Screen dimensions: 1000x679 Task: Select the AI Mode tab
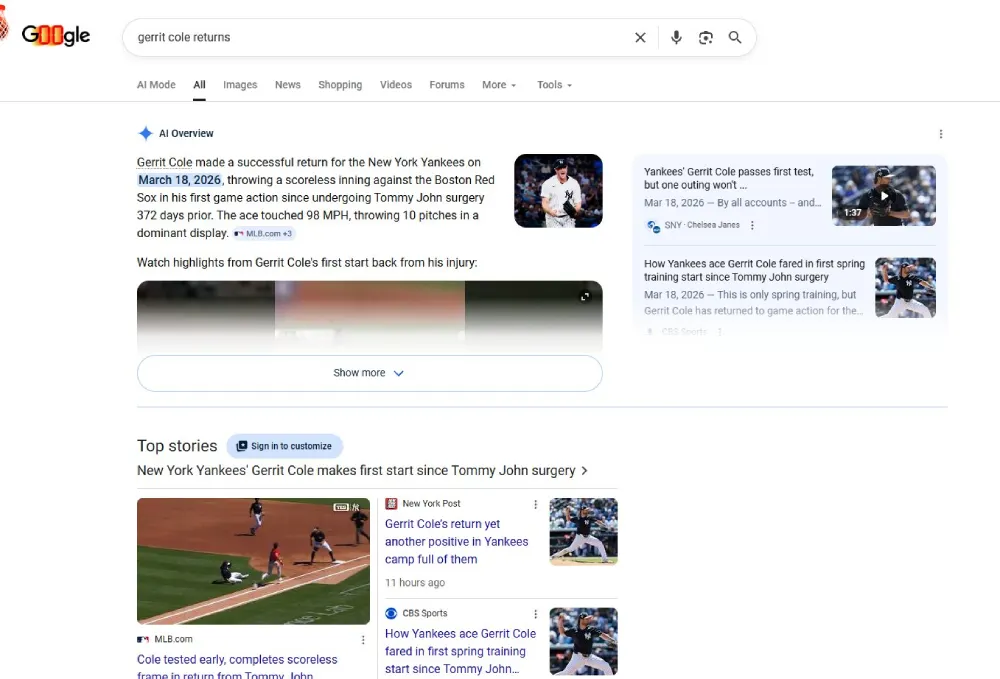pos(156,85)
